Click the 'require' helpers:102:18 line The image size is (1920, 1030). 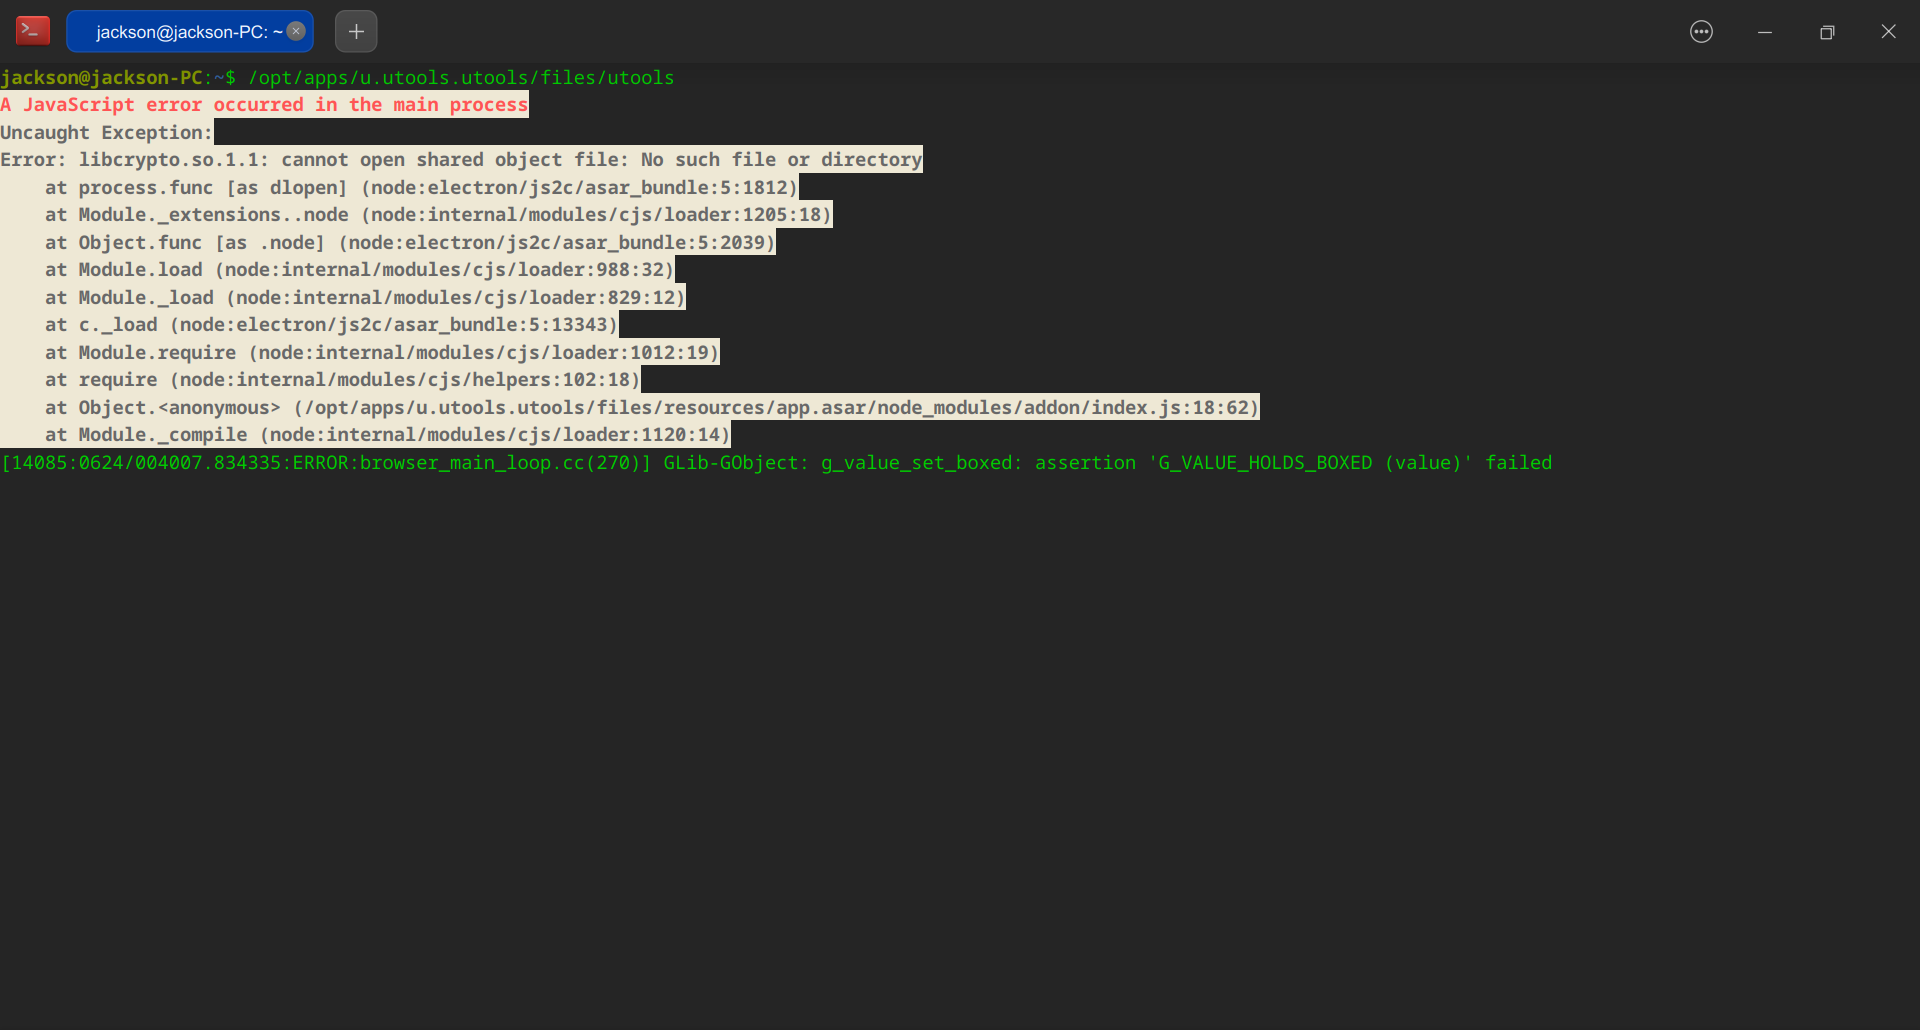342,380
